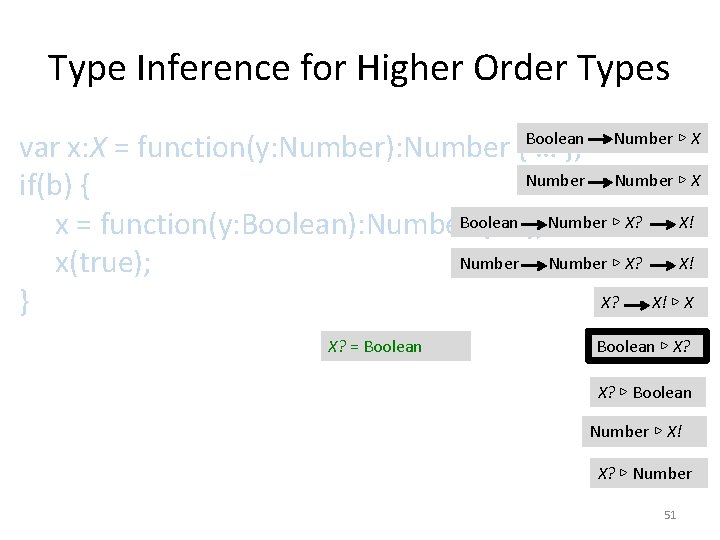Click the word "Boolean" in the topmost box
This screenshot has width=720, height=540.
(x=555, y=139)
